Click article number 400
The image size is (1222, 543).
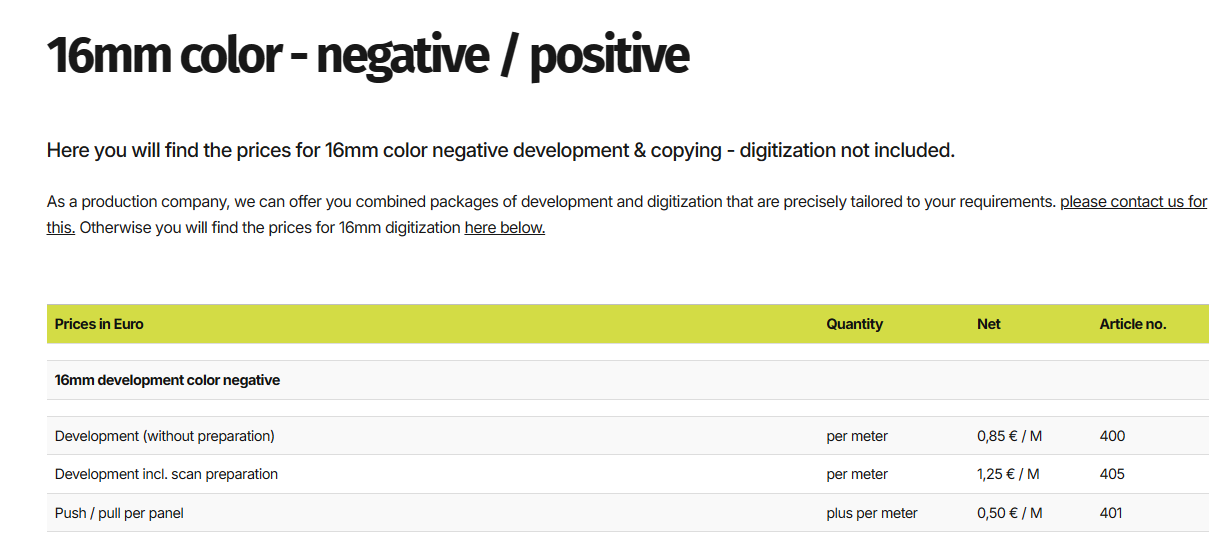pos(1111,436)
